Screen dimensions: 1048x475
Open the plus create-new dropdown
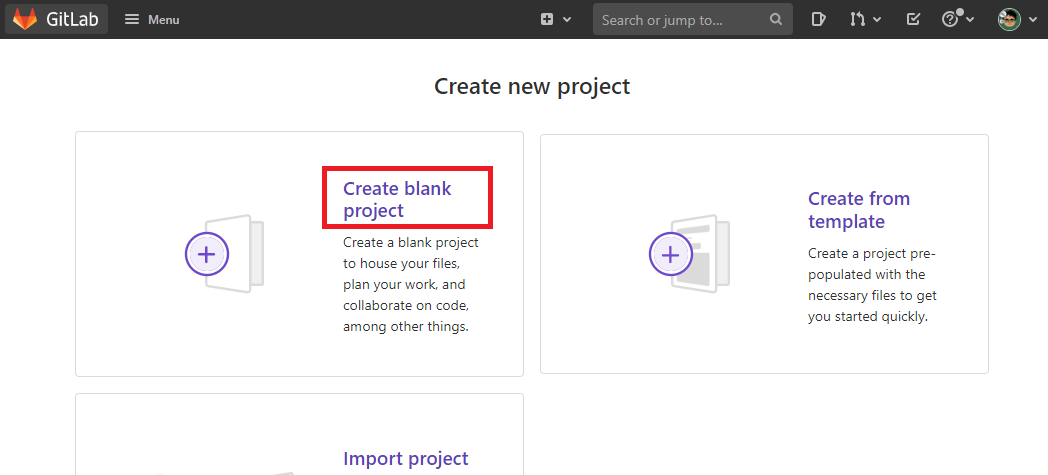(556, 19)
